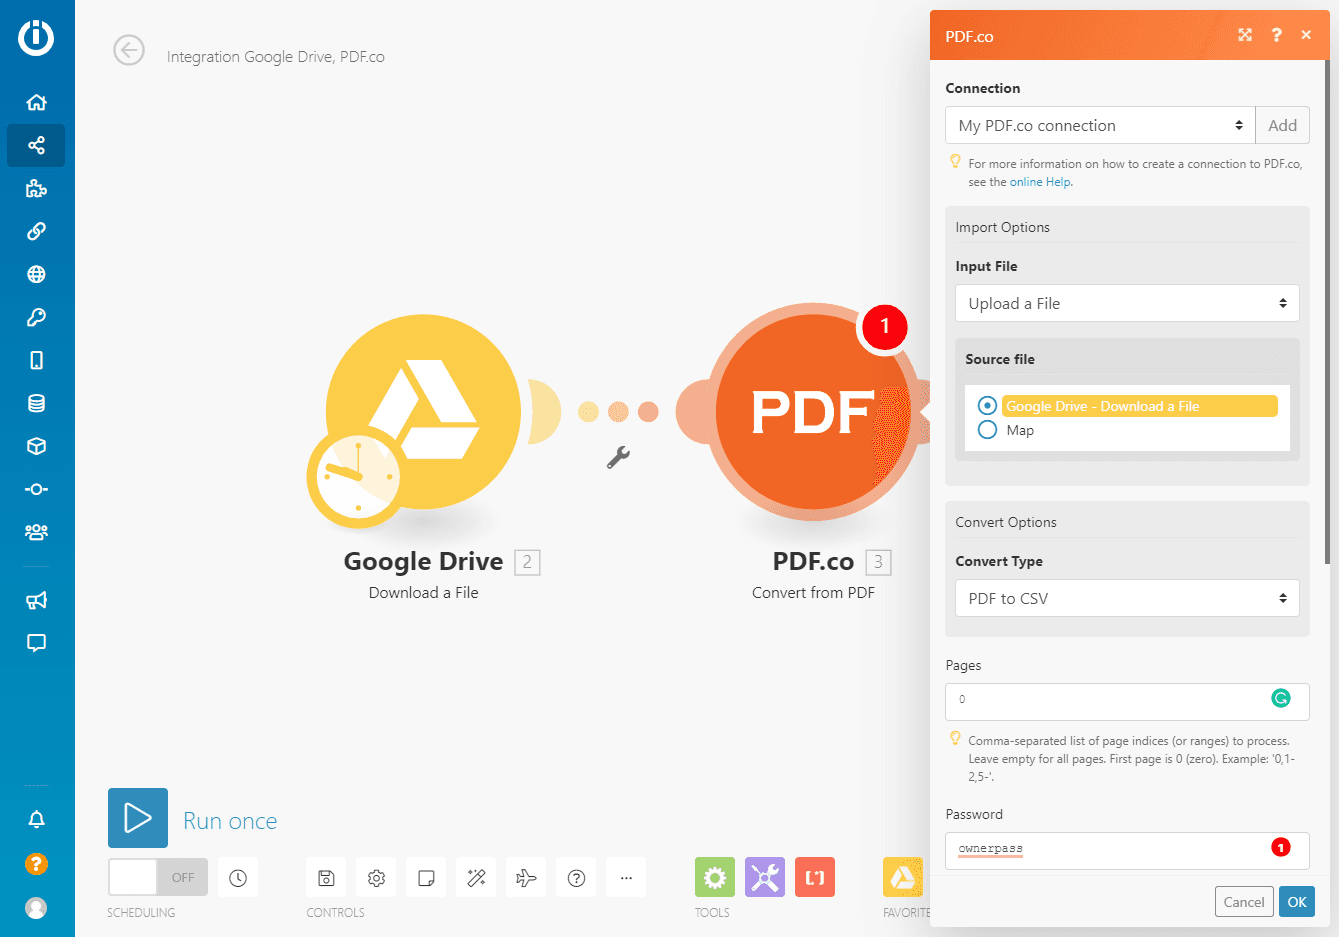1339x937 pixels.
Task: Open the user profile avatar
Action: pyautogui.click(x=36, y=908)
